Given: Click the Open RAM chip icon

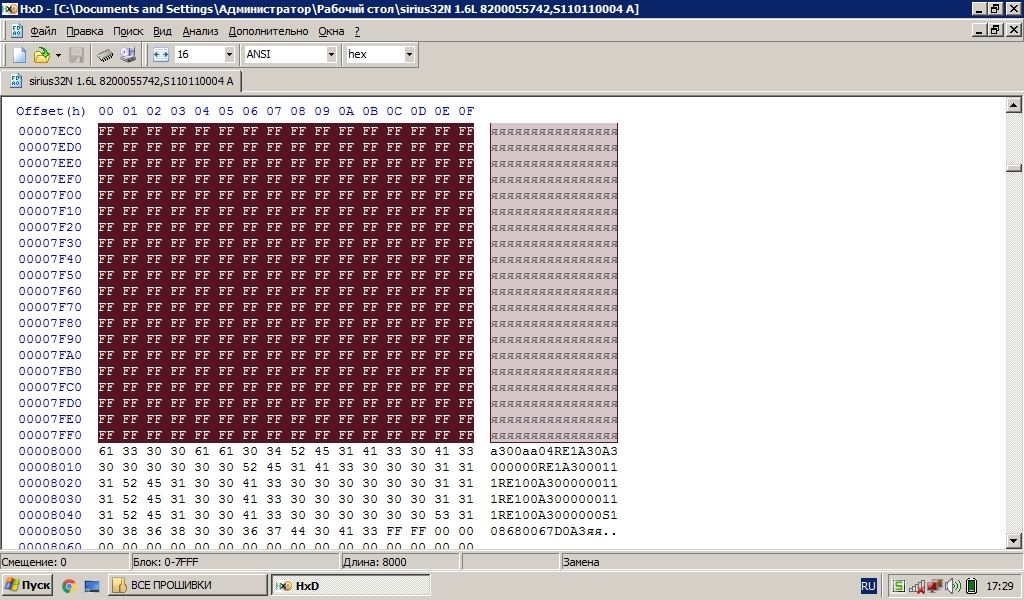Looking at the screenshot, I should point(104,55).
